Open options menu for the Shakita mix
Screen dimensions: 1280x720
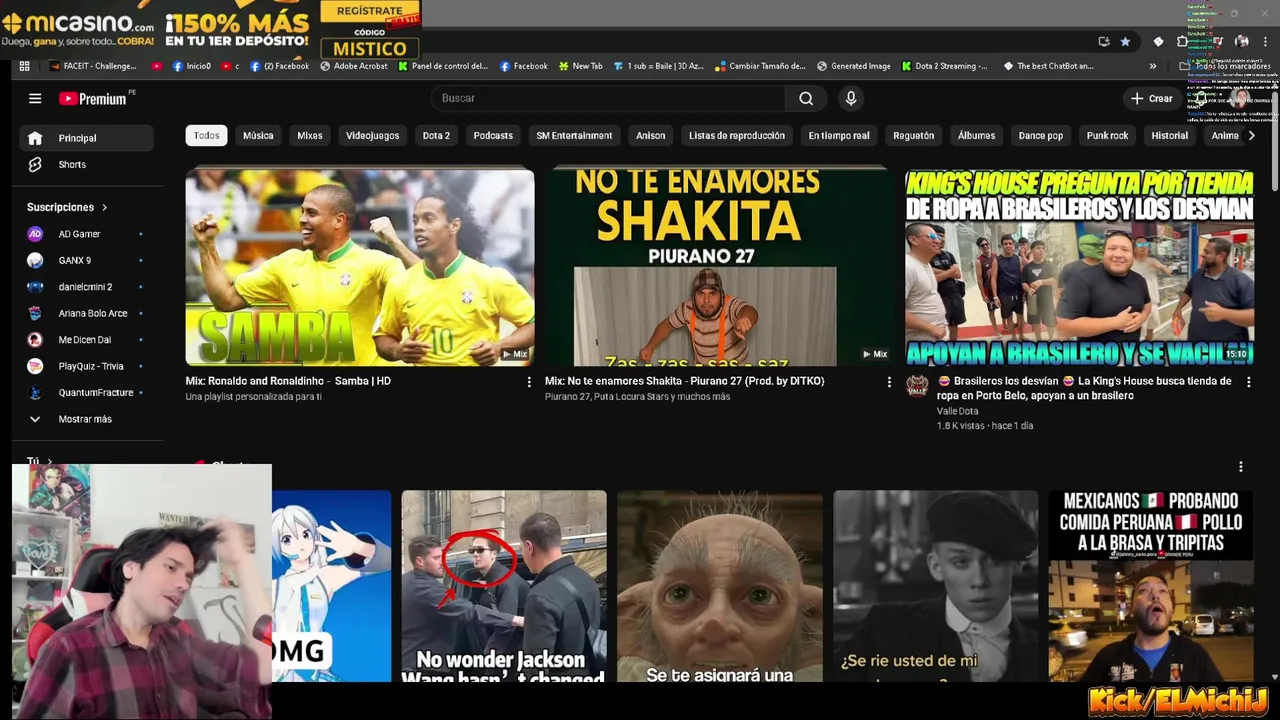click(889, 382)
